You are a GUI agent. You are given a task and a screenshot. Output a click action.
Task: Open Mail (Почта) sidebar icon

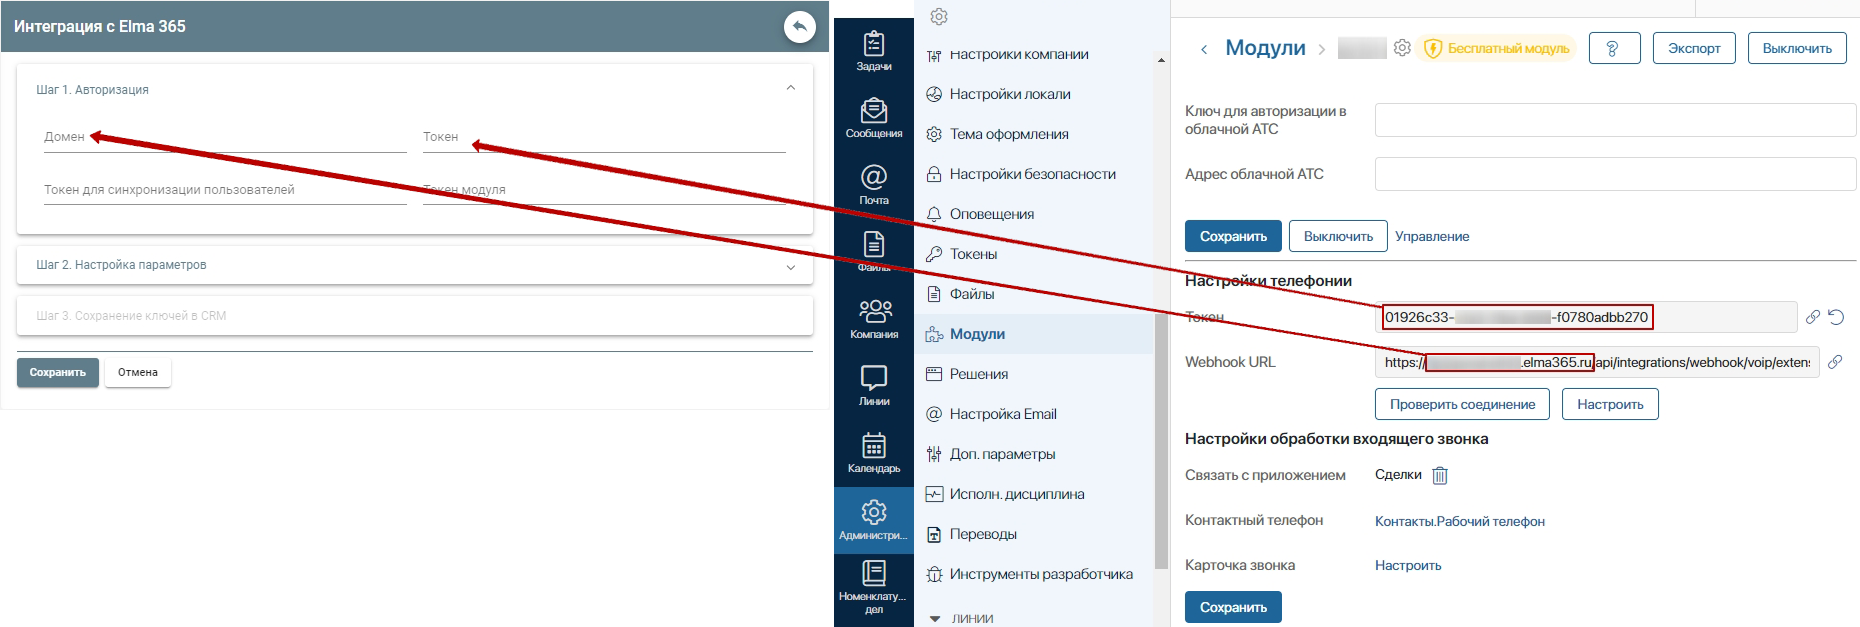874,185
